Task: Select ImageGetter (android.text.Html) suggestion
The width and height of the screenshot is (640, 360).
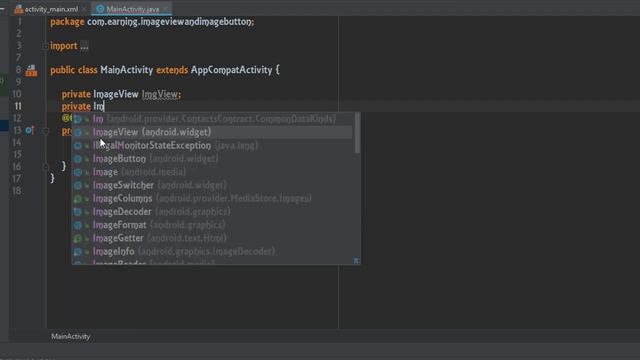Action: (212, 238)
